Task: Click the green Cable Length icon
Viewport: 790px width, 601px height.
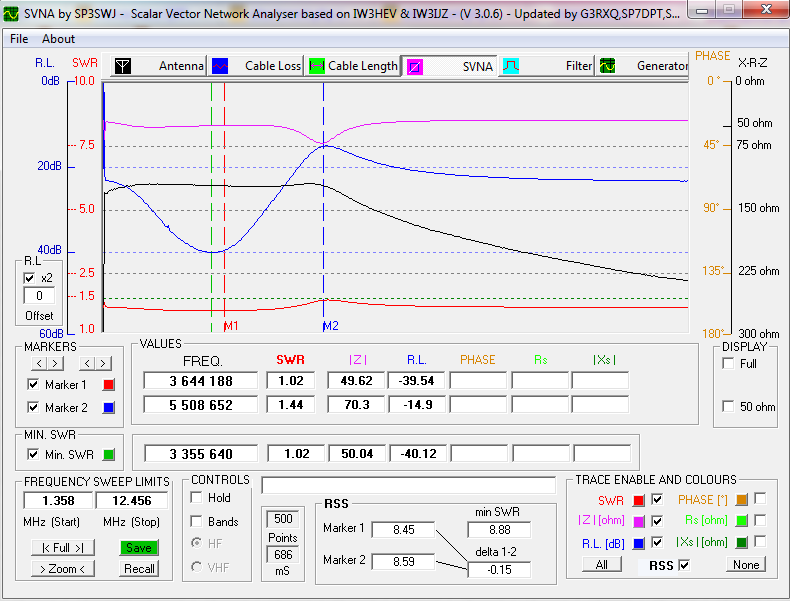Action: (x=317, y=66)
